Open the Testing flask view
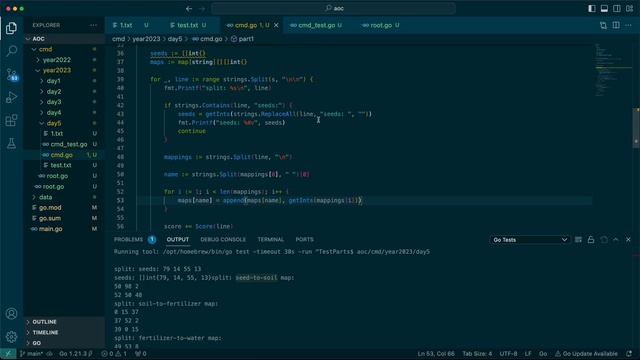 [x=11, y=143]
